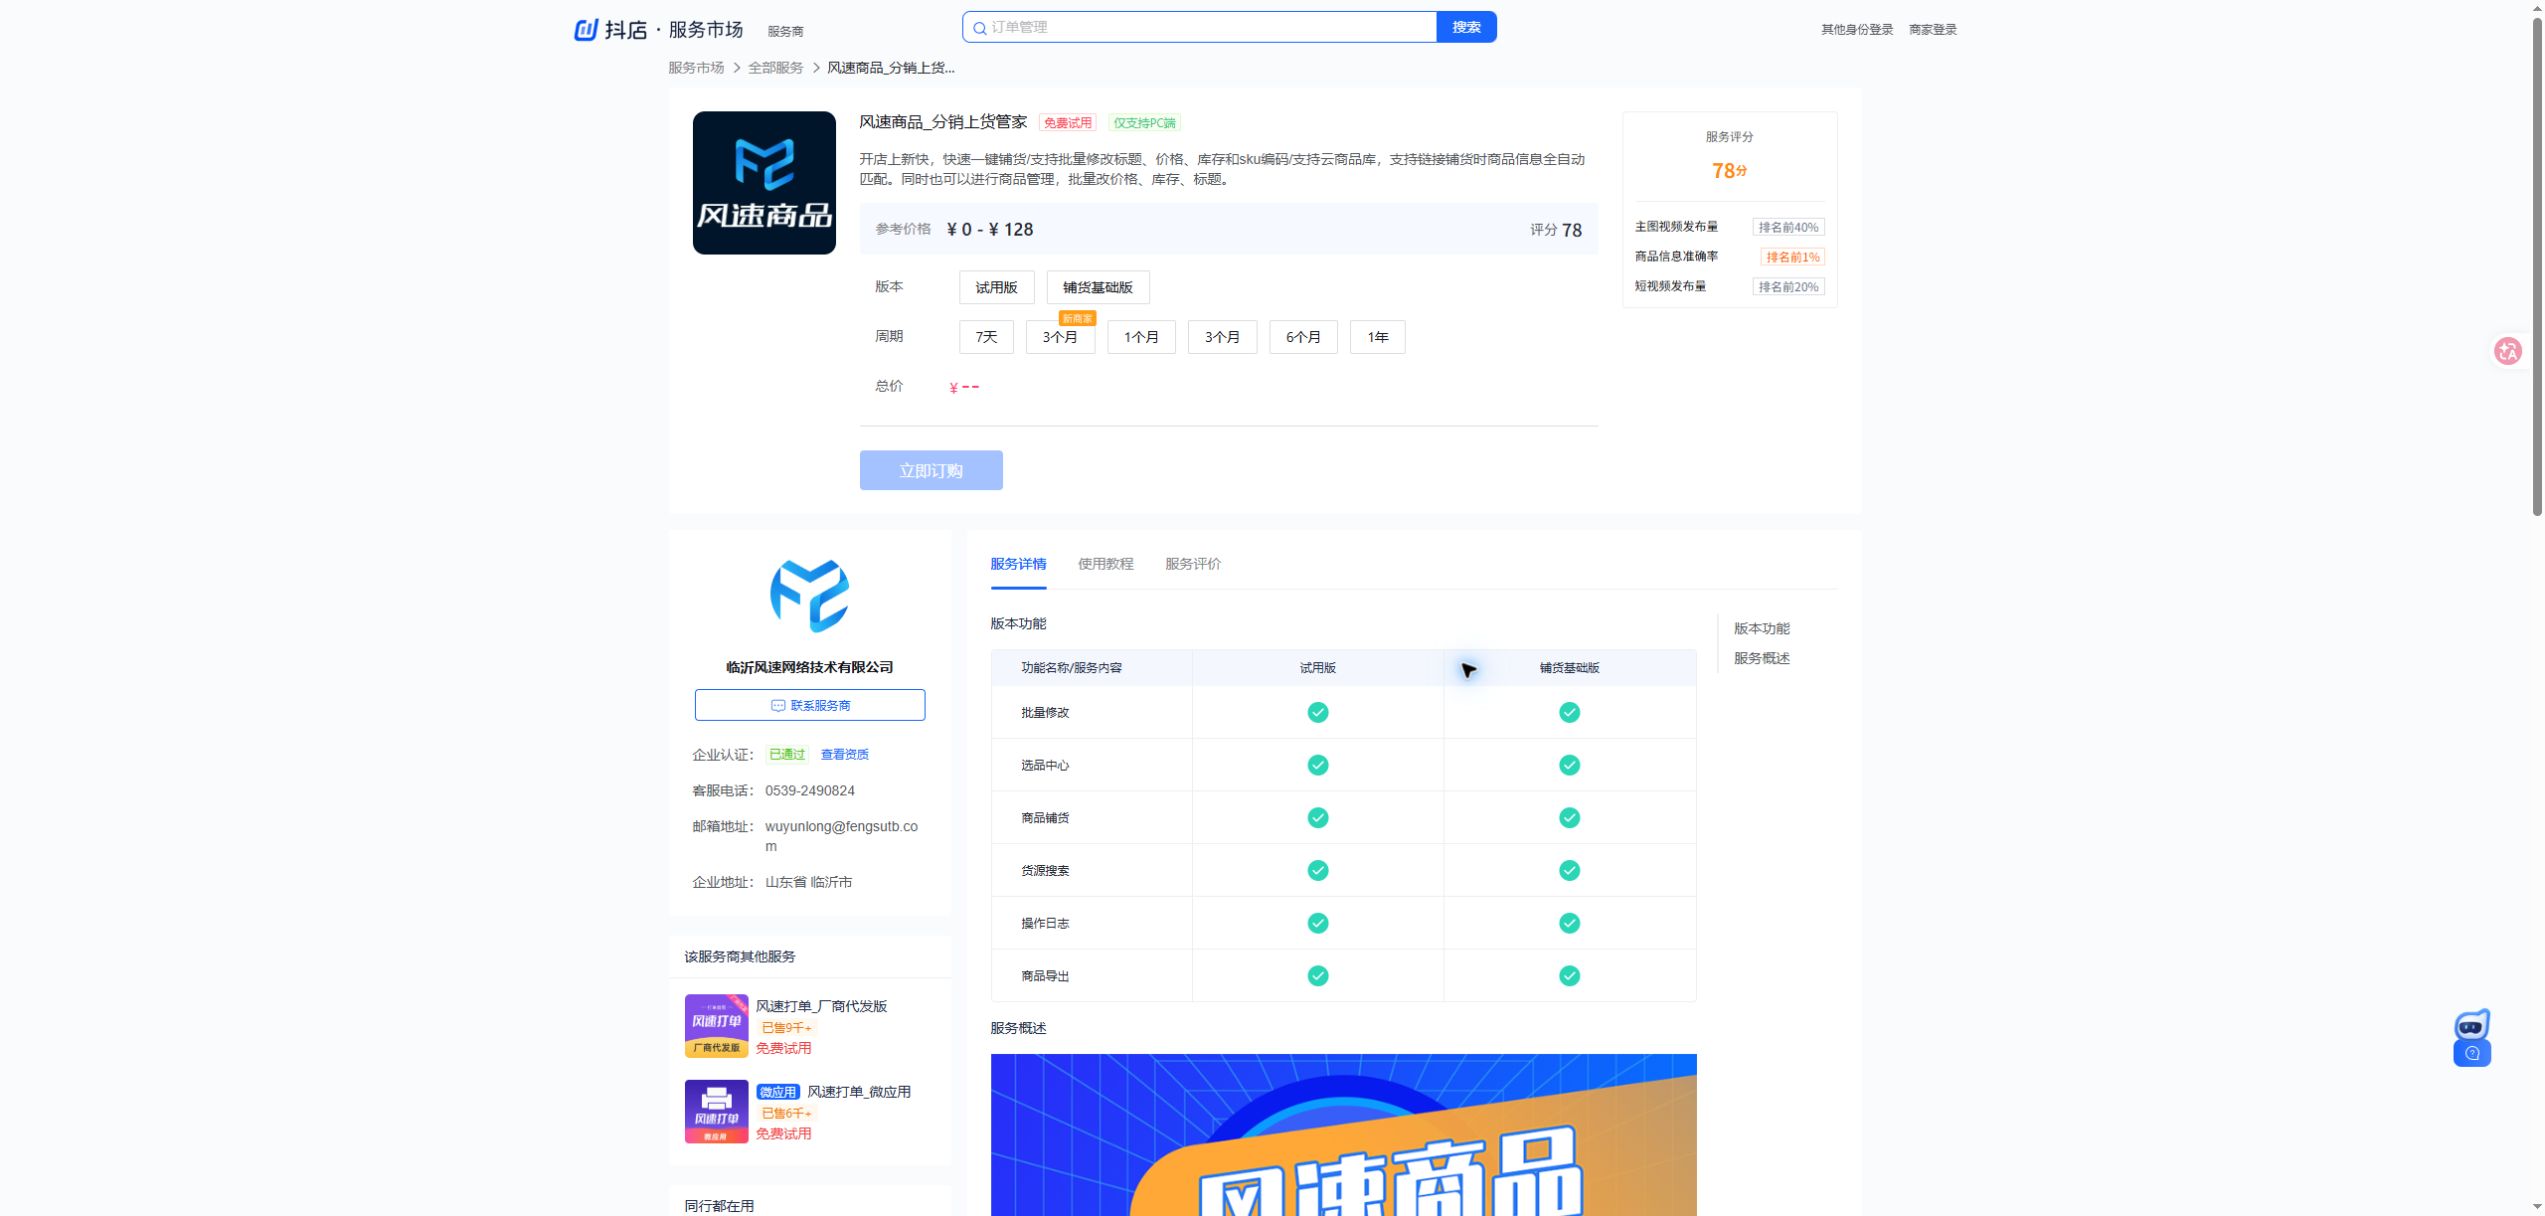Go to 服务市场 breadcrumb
This screenshot has height=1216, width=2545.
(696, 68)
